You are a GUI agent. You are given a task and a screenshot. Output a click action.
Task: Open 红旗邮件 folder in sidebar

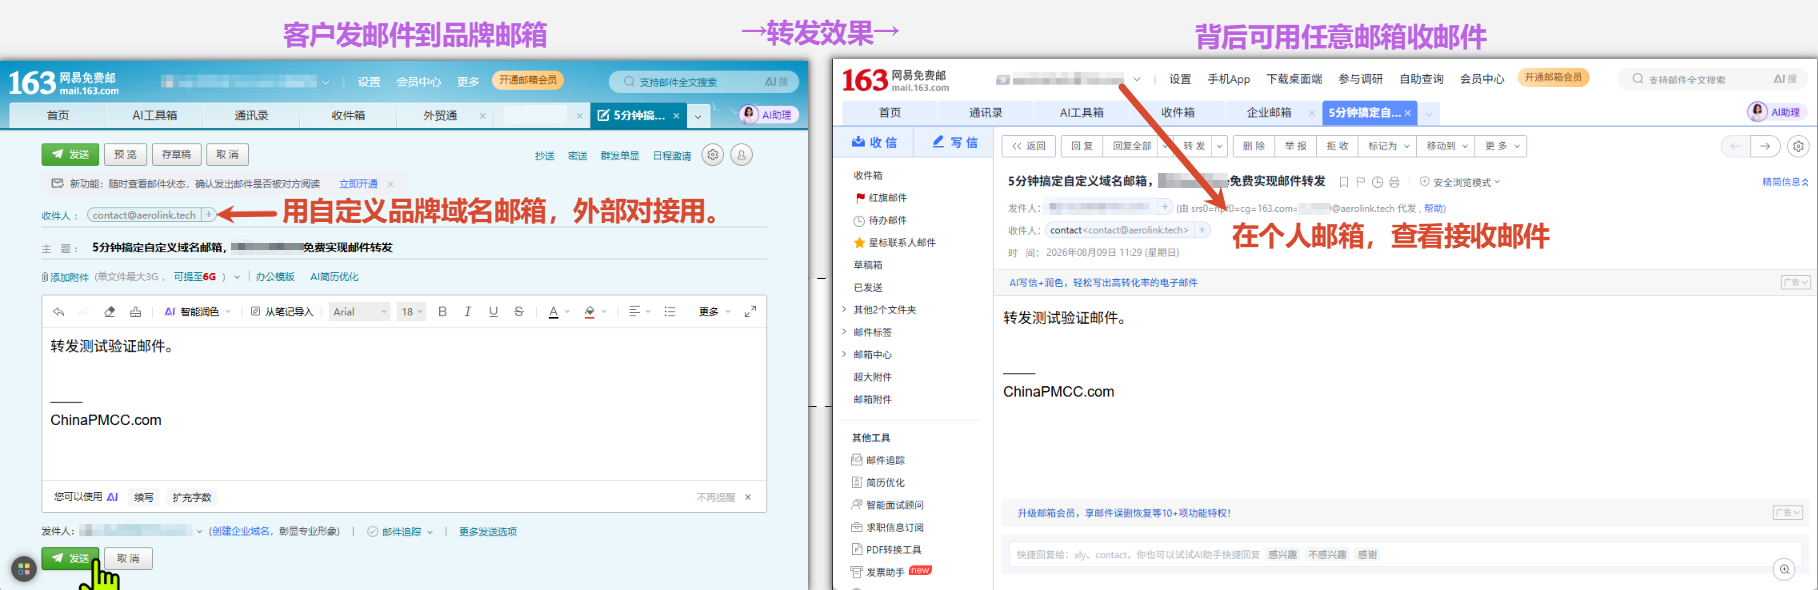pyautogui.click(x=888, y=198)
